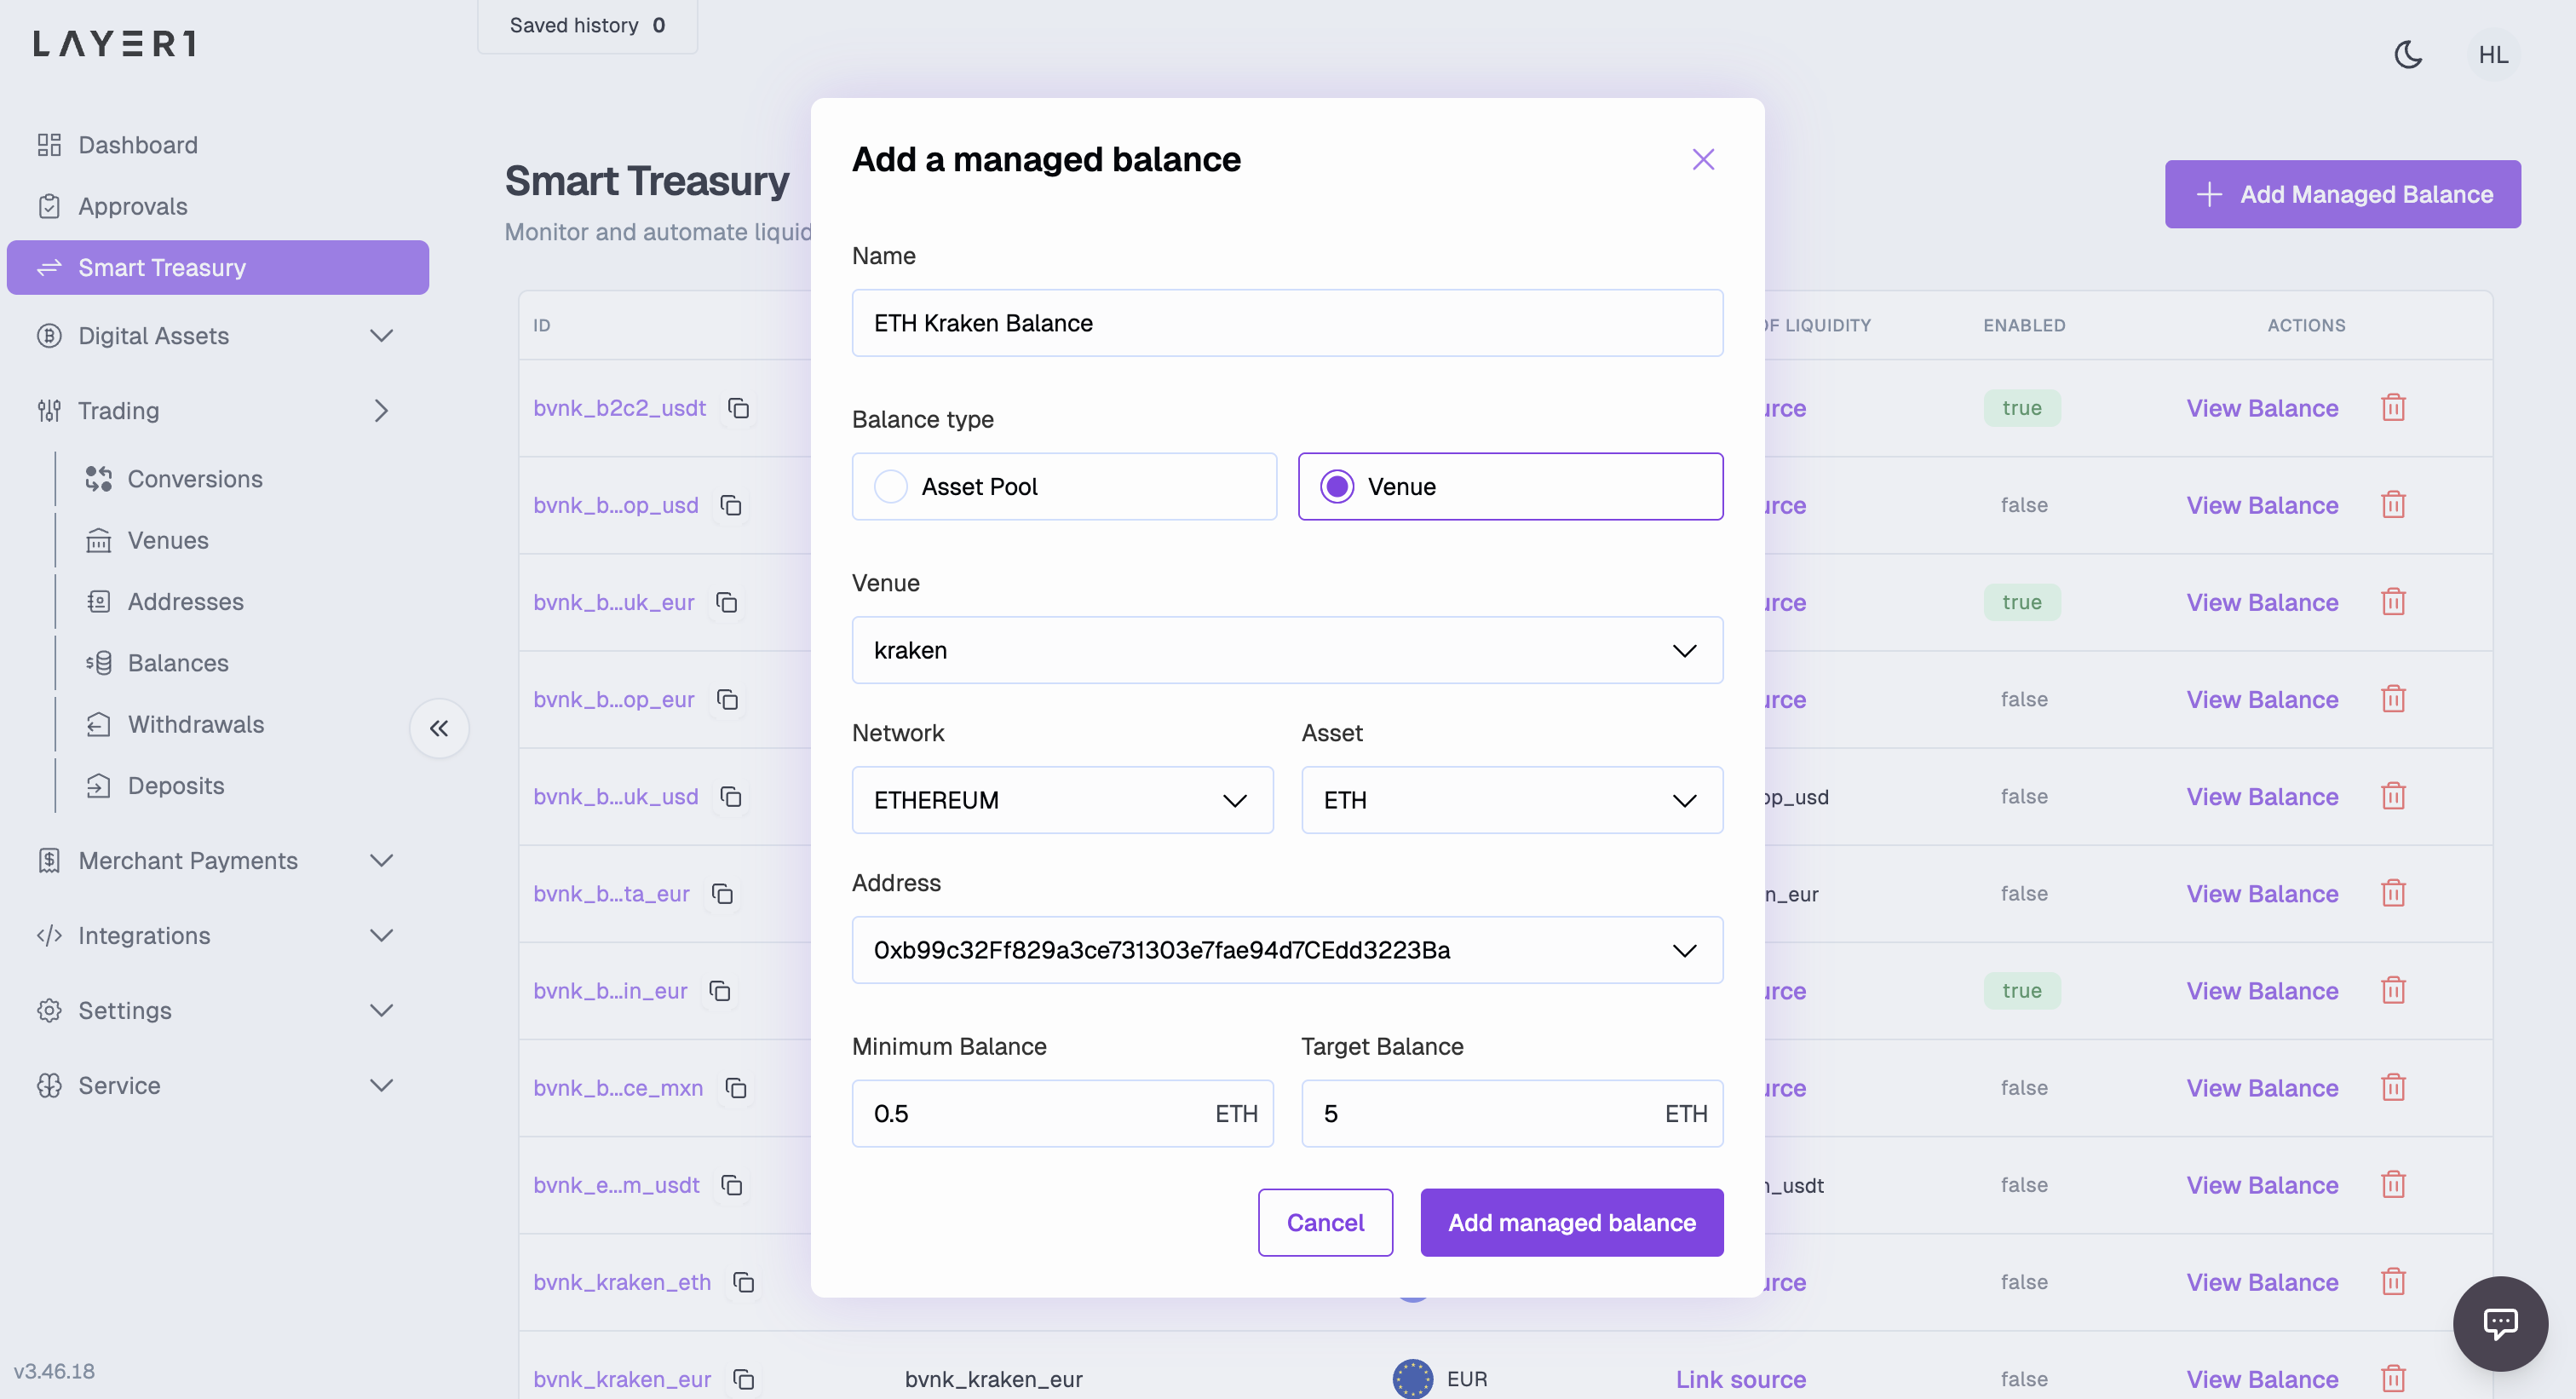Open the Network dropdown showing ETHEREUM
This screenshot has height=1399, width=2576.
[x=1062, y=800]
